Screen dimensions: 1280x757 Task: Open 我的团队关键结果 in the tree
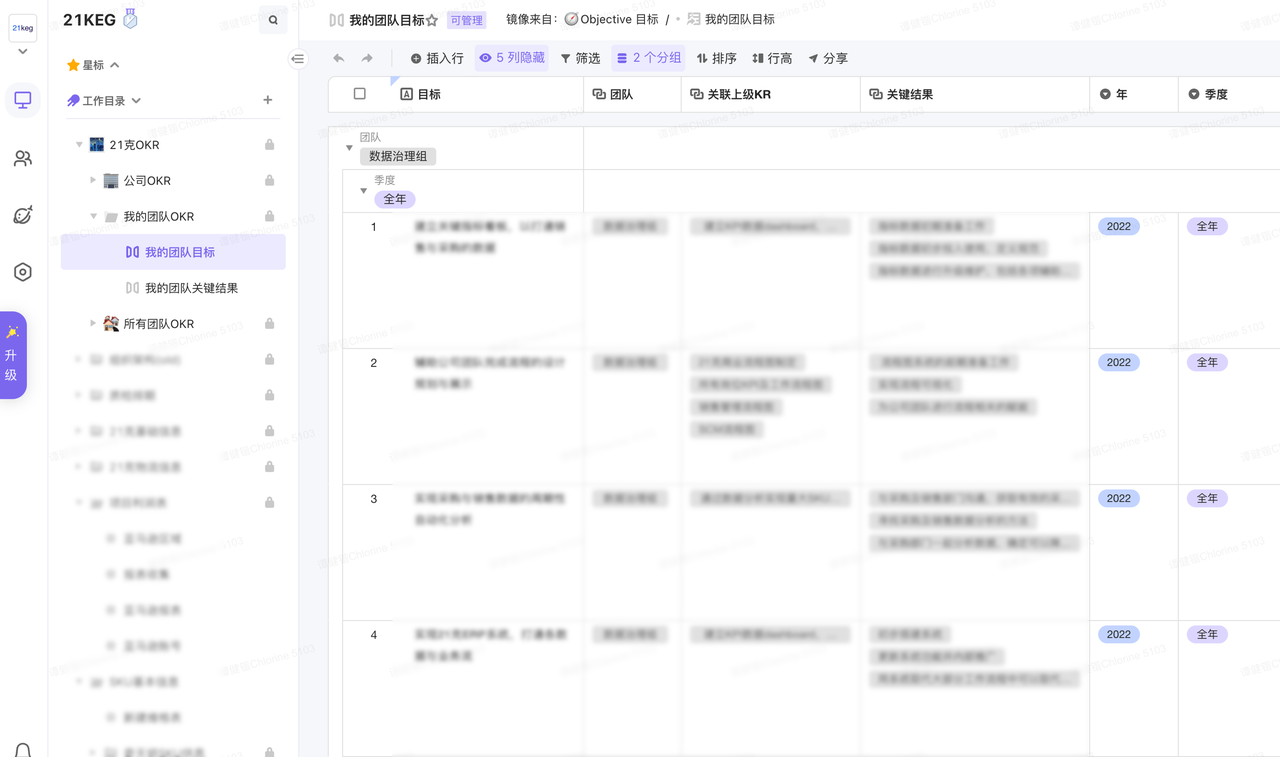pyautogui.click(x=190, y=288)
